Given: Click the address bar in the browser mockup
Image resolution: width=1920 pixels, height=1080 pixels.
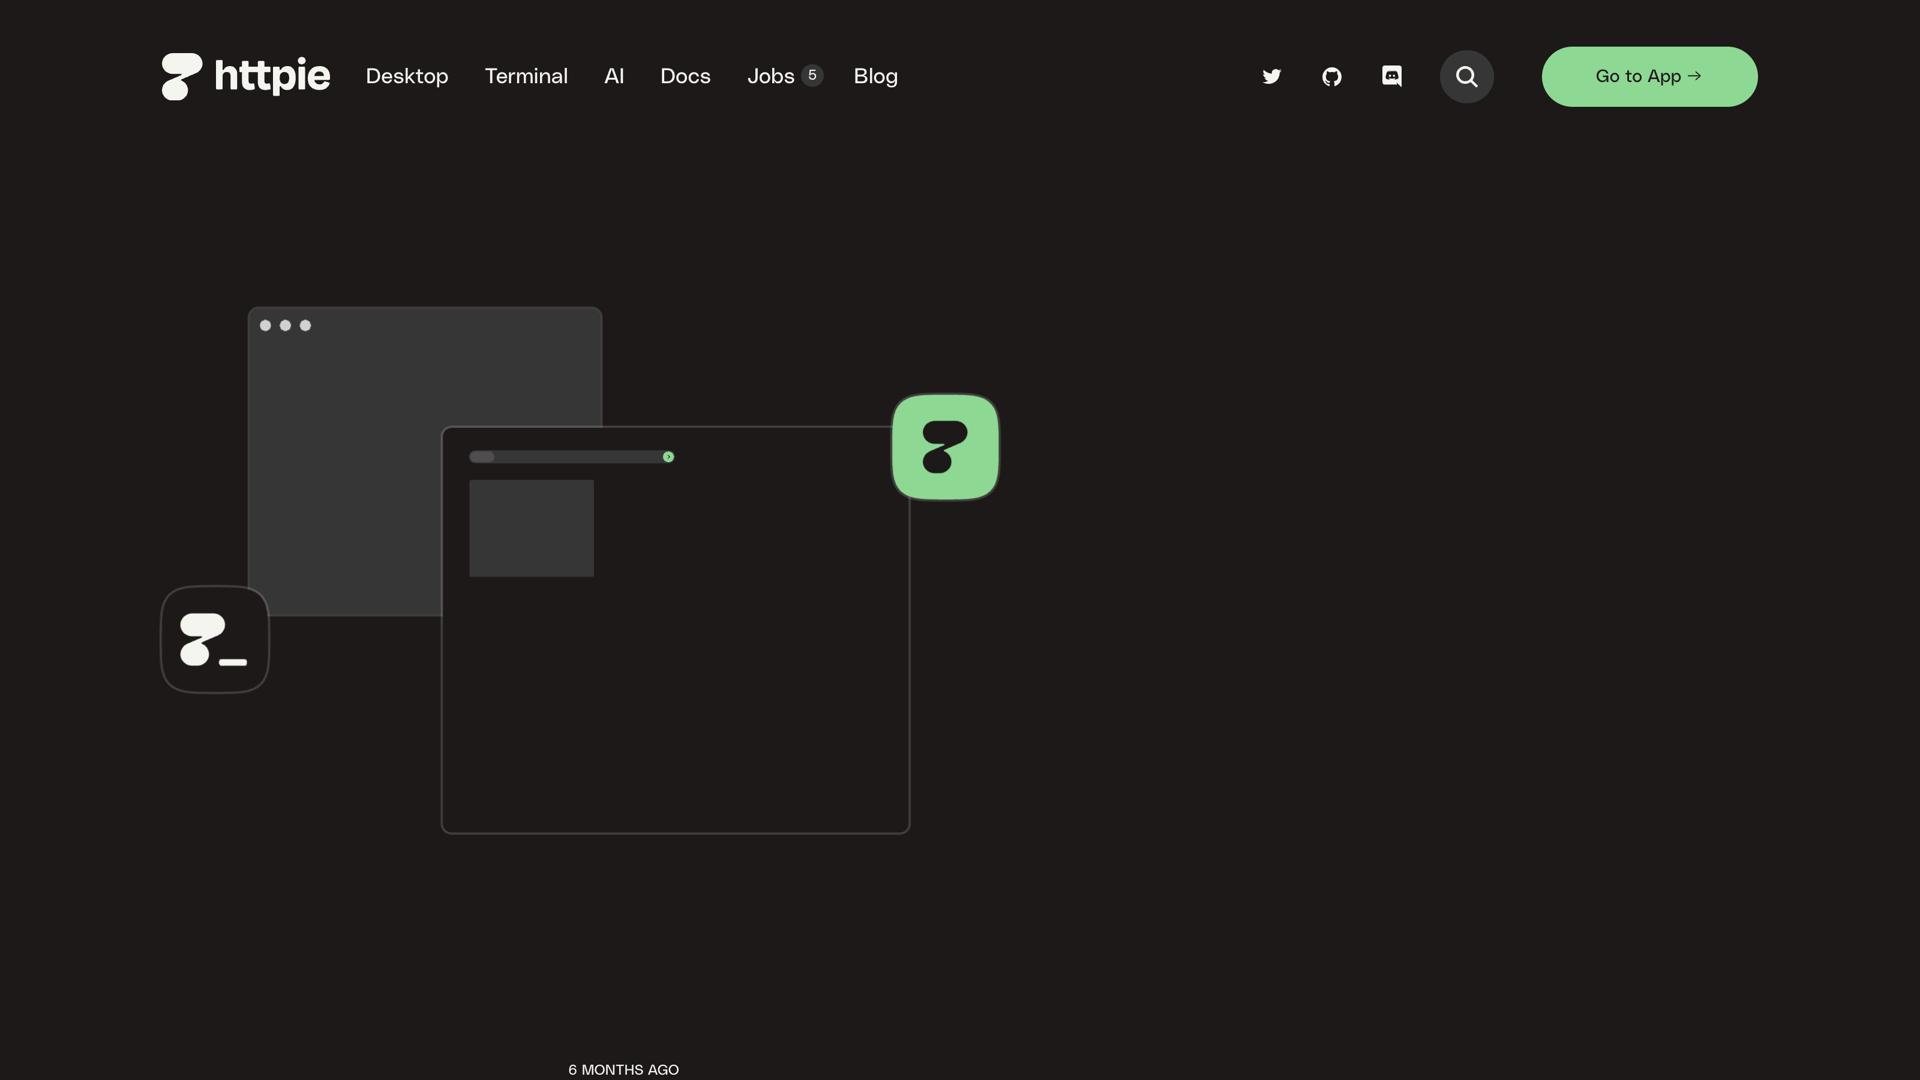Looking at the screenshot, I should [x=572, y=457].
